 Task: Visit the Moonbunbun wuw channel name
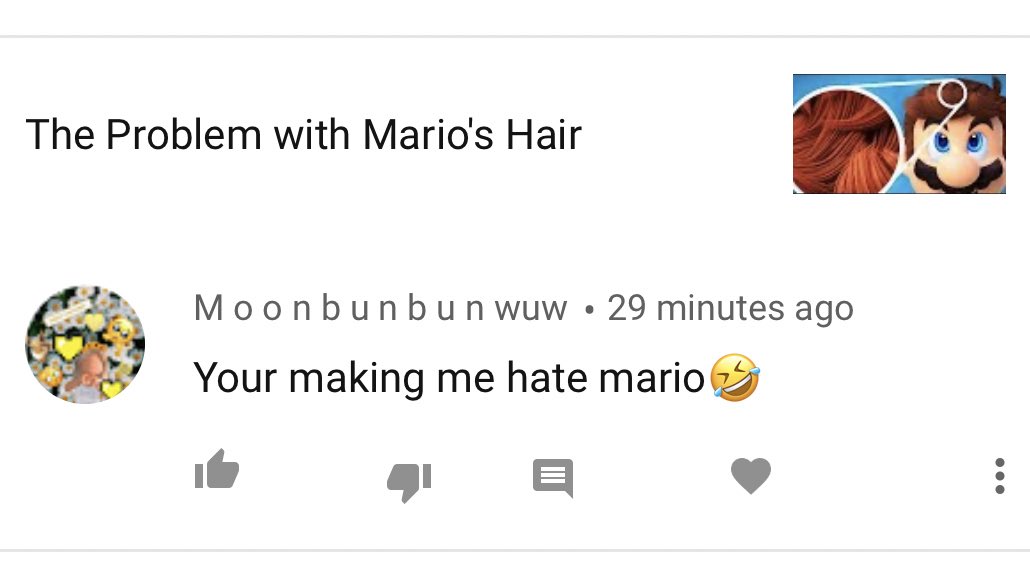click(x=380, y=308)
